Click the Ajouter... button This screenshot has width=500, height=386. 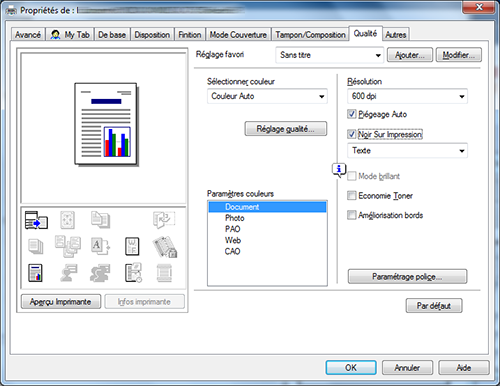(x=410, y=55)
